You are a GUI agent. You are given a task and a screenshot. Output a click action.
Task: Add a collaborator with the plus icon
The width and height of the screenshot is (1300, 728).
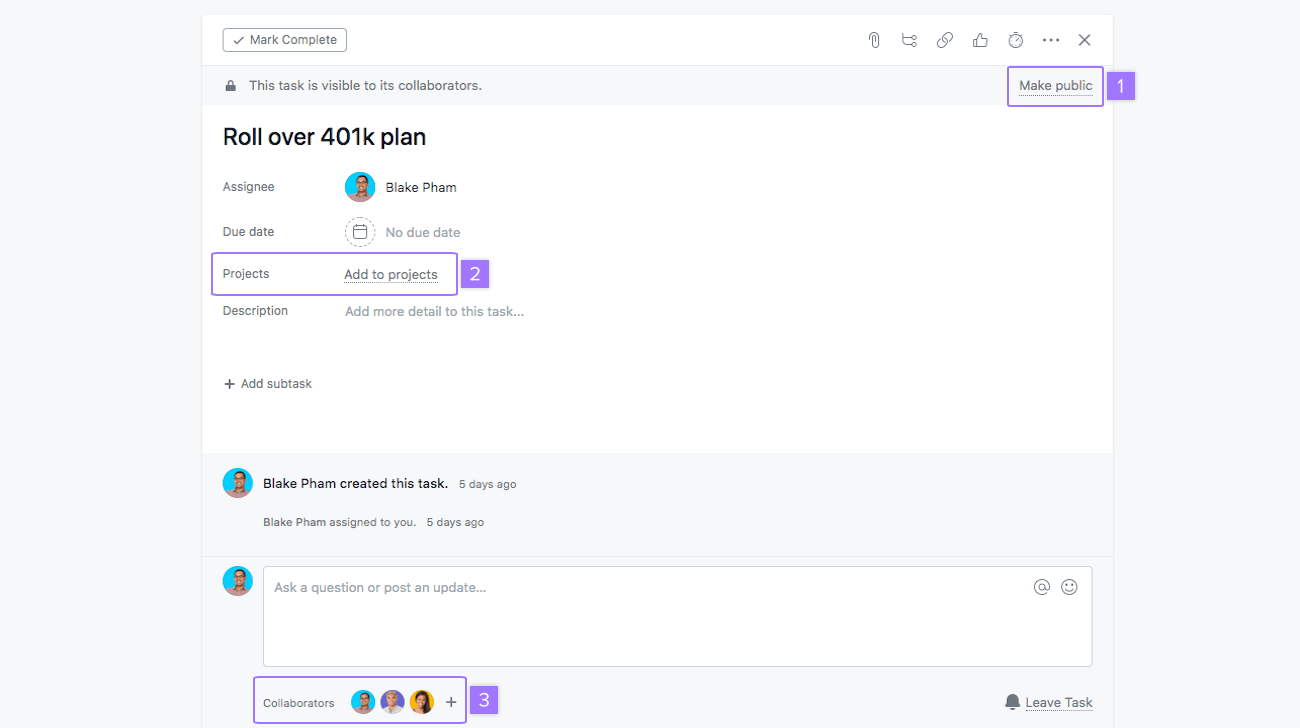pyautogui.click(x=451, y=702)
